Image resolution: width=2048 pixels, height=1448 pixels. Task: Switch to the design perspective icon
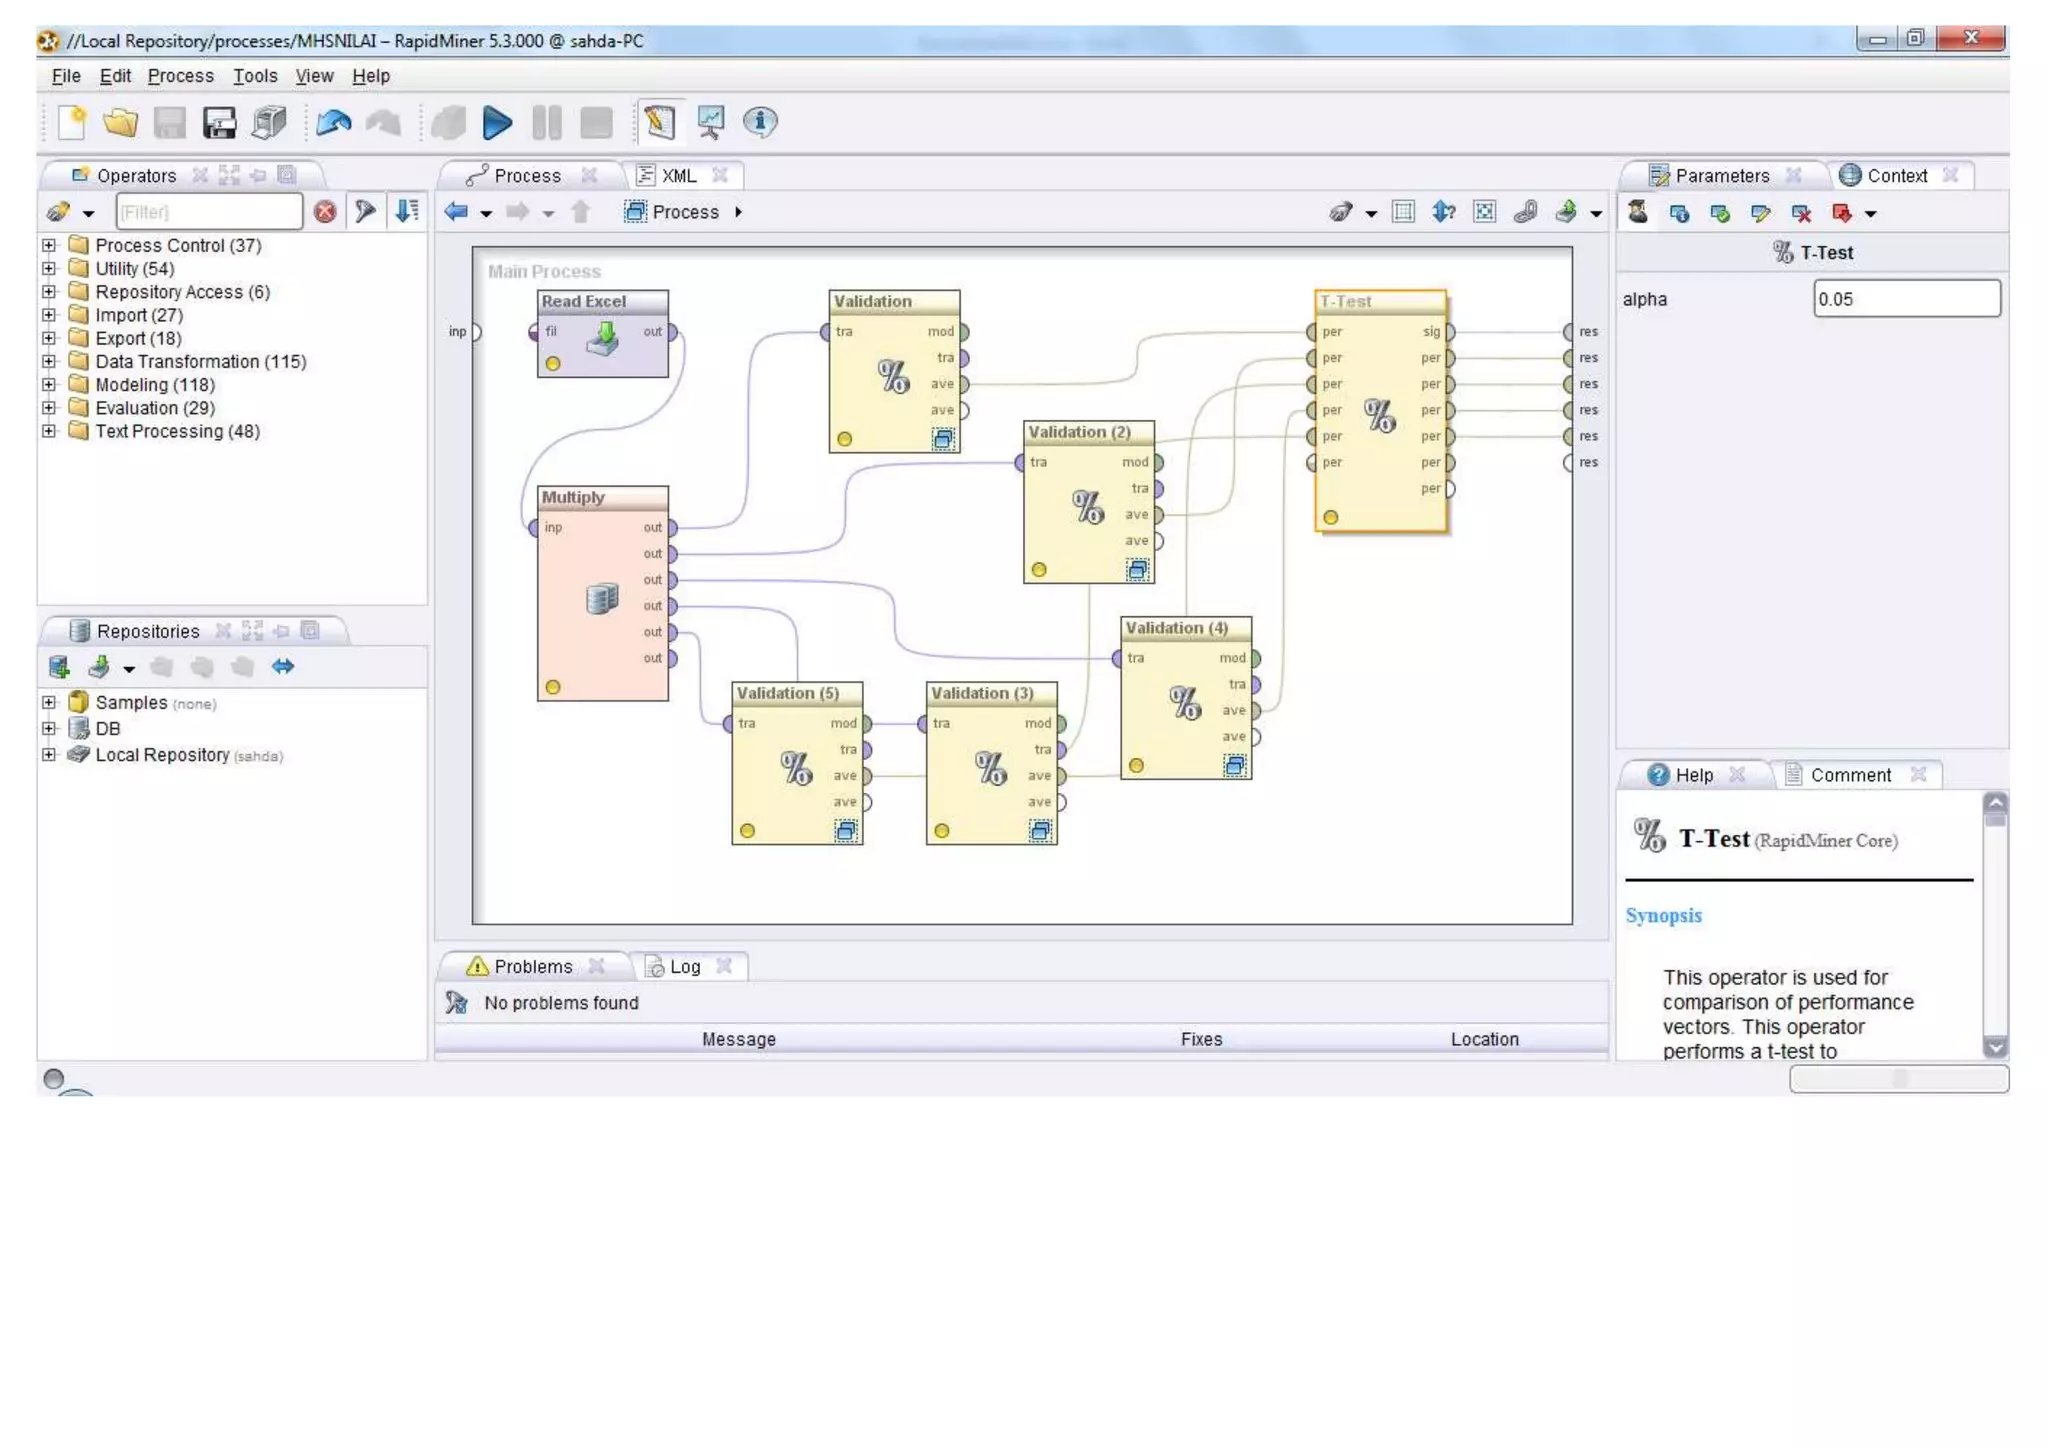coord(660,123)
